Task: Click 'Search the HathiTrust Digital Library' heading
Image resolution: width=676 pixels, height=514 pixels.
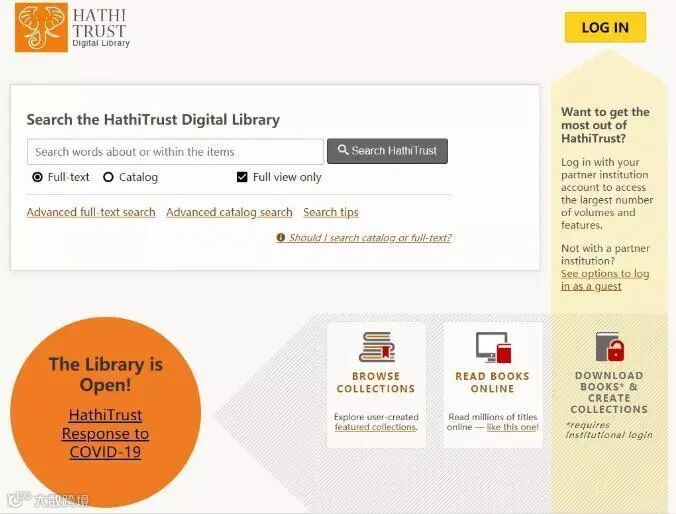Action: point(153,119)
